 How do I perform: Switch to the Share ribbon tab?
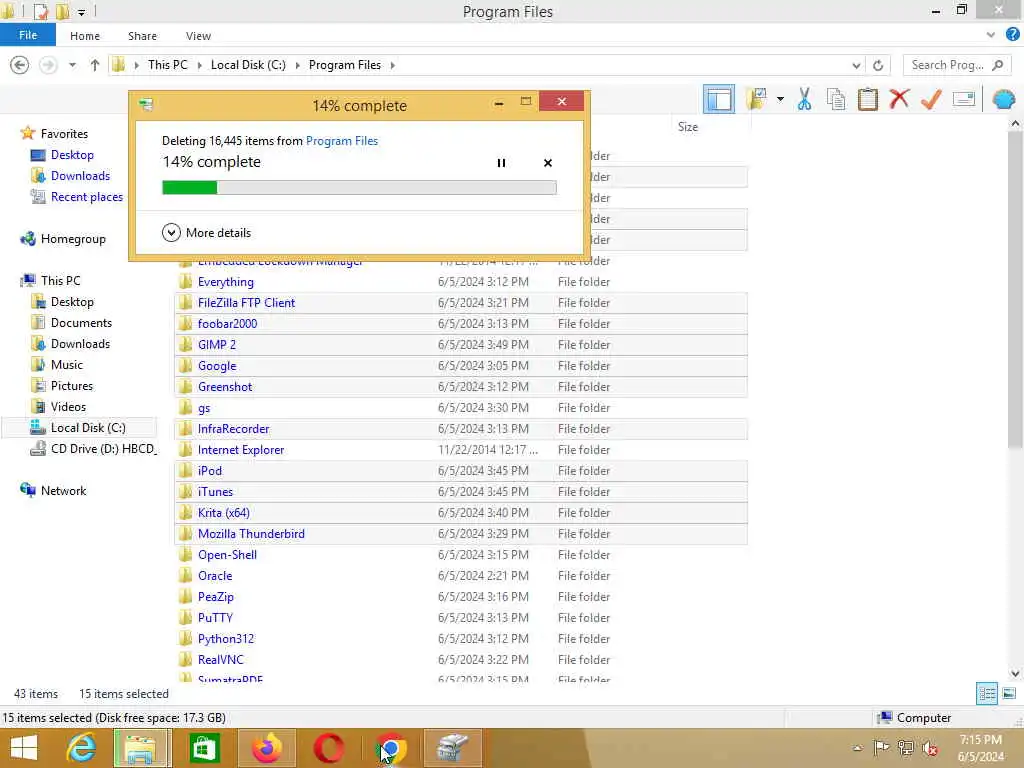(142, 36)
